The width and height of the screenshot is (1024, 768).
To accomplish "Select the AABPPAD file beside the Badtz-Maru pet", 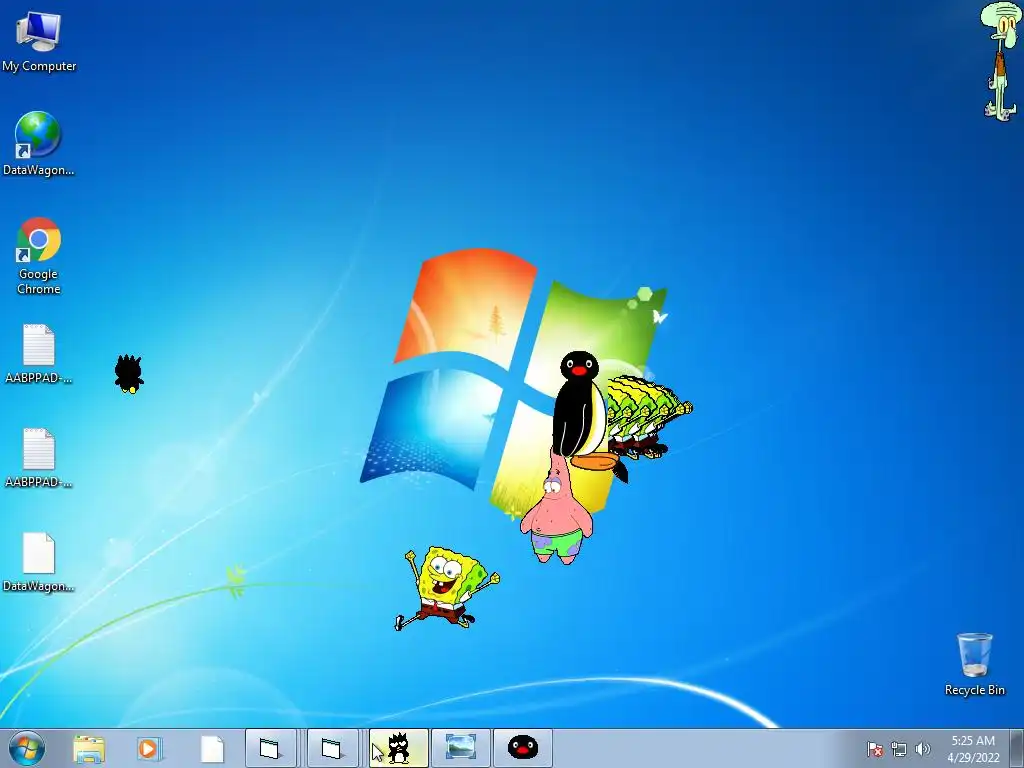I will pos(39,354).
